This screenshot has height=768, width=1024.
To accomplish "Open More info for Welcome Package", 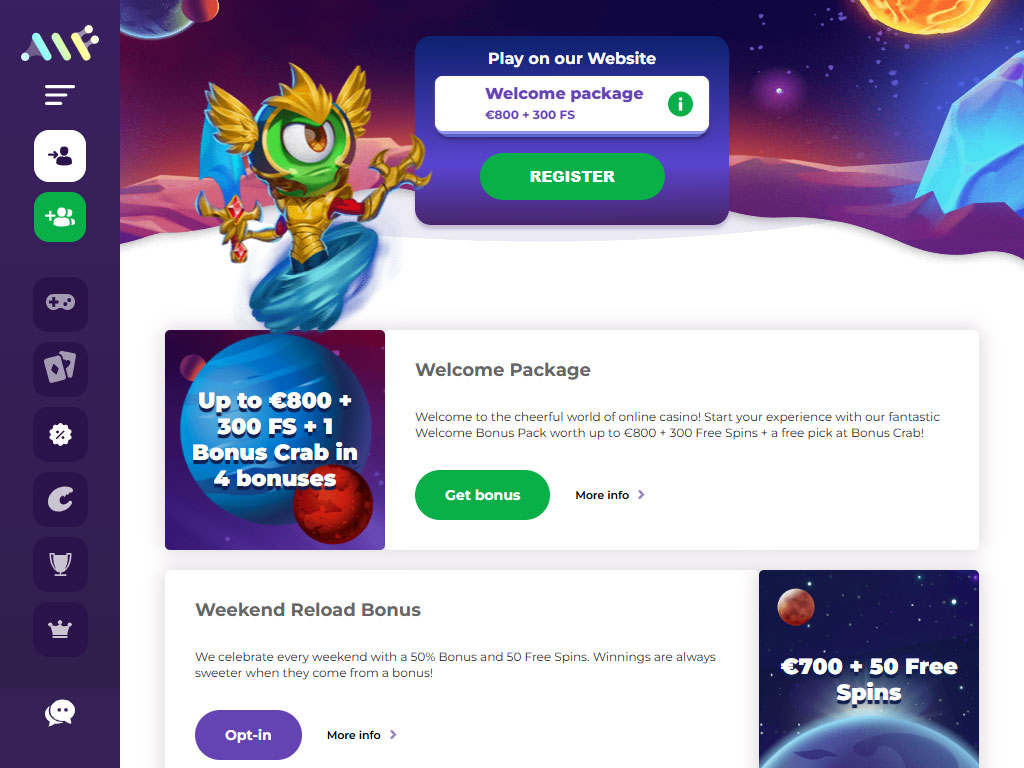I will [610, 495].
